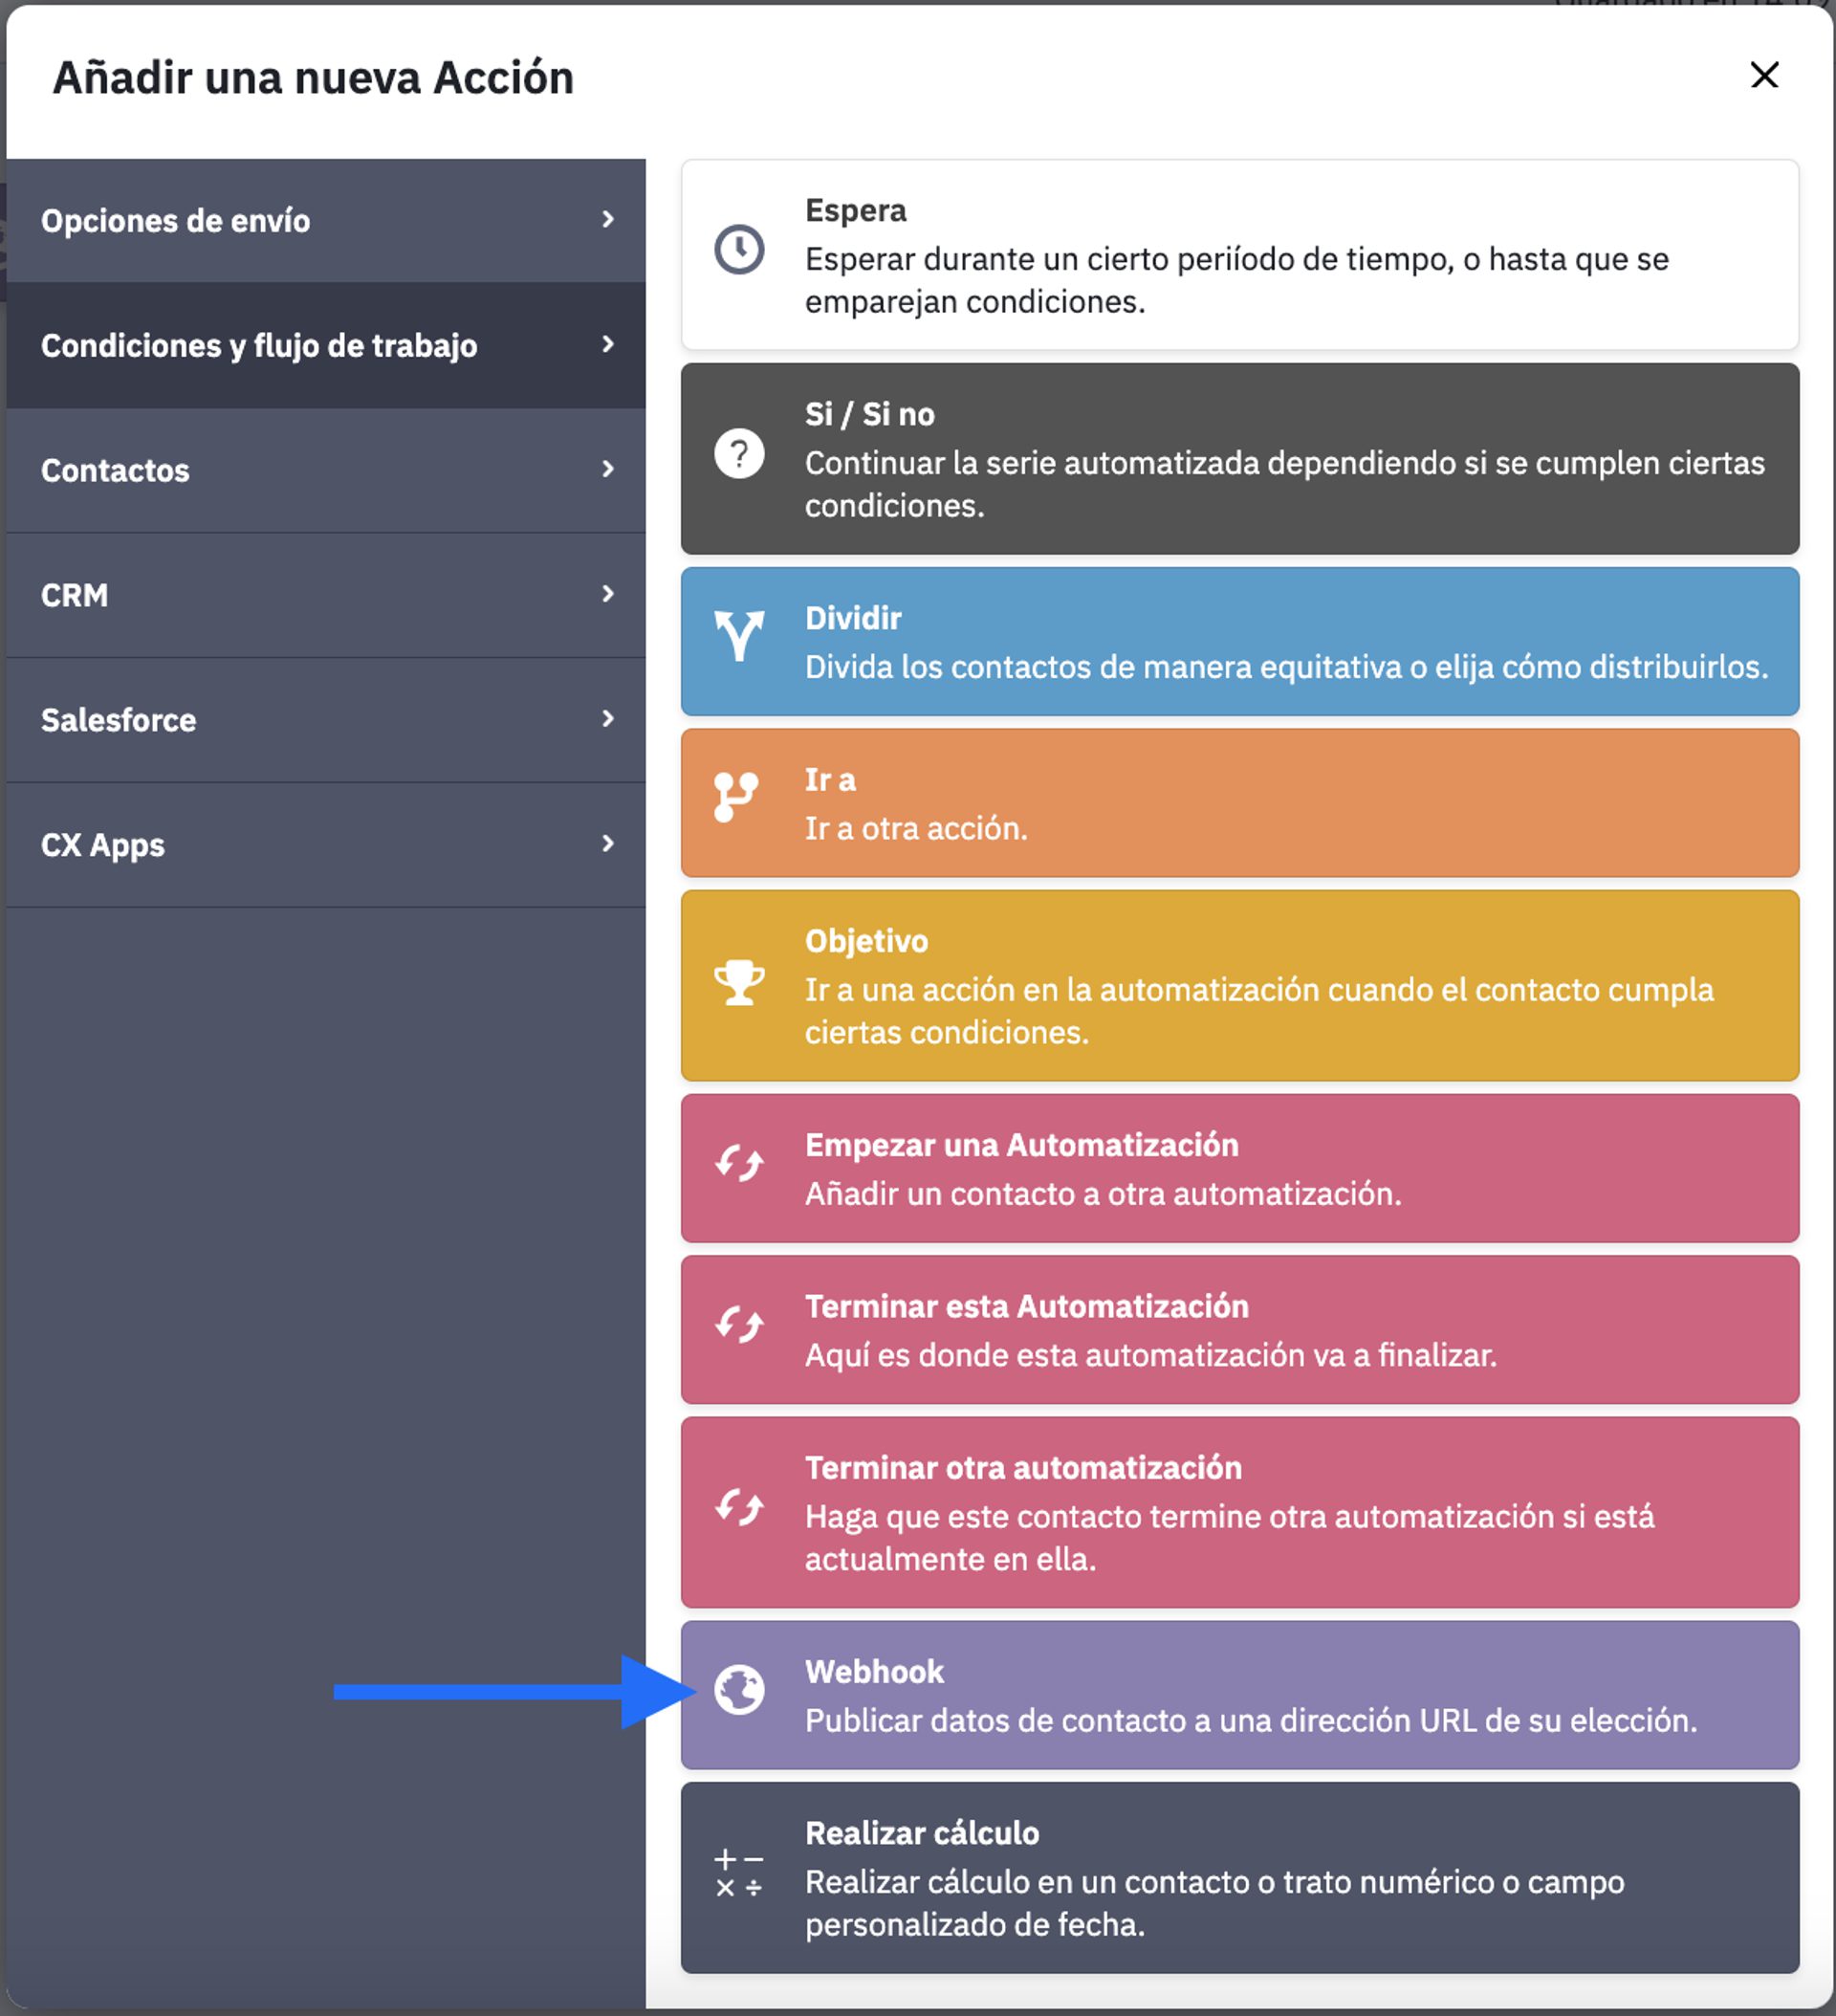Choose the Objetivo action title
Image resolution: width=1836 pixels, height=2016 pixels.
(x=866, y=941)
